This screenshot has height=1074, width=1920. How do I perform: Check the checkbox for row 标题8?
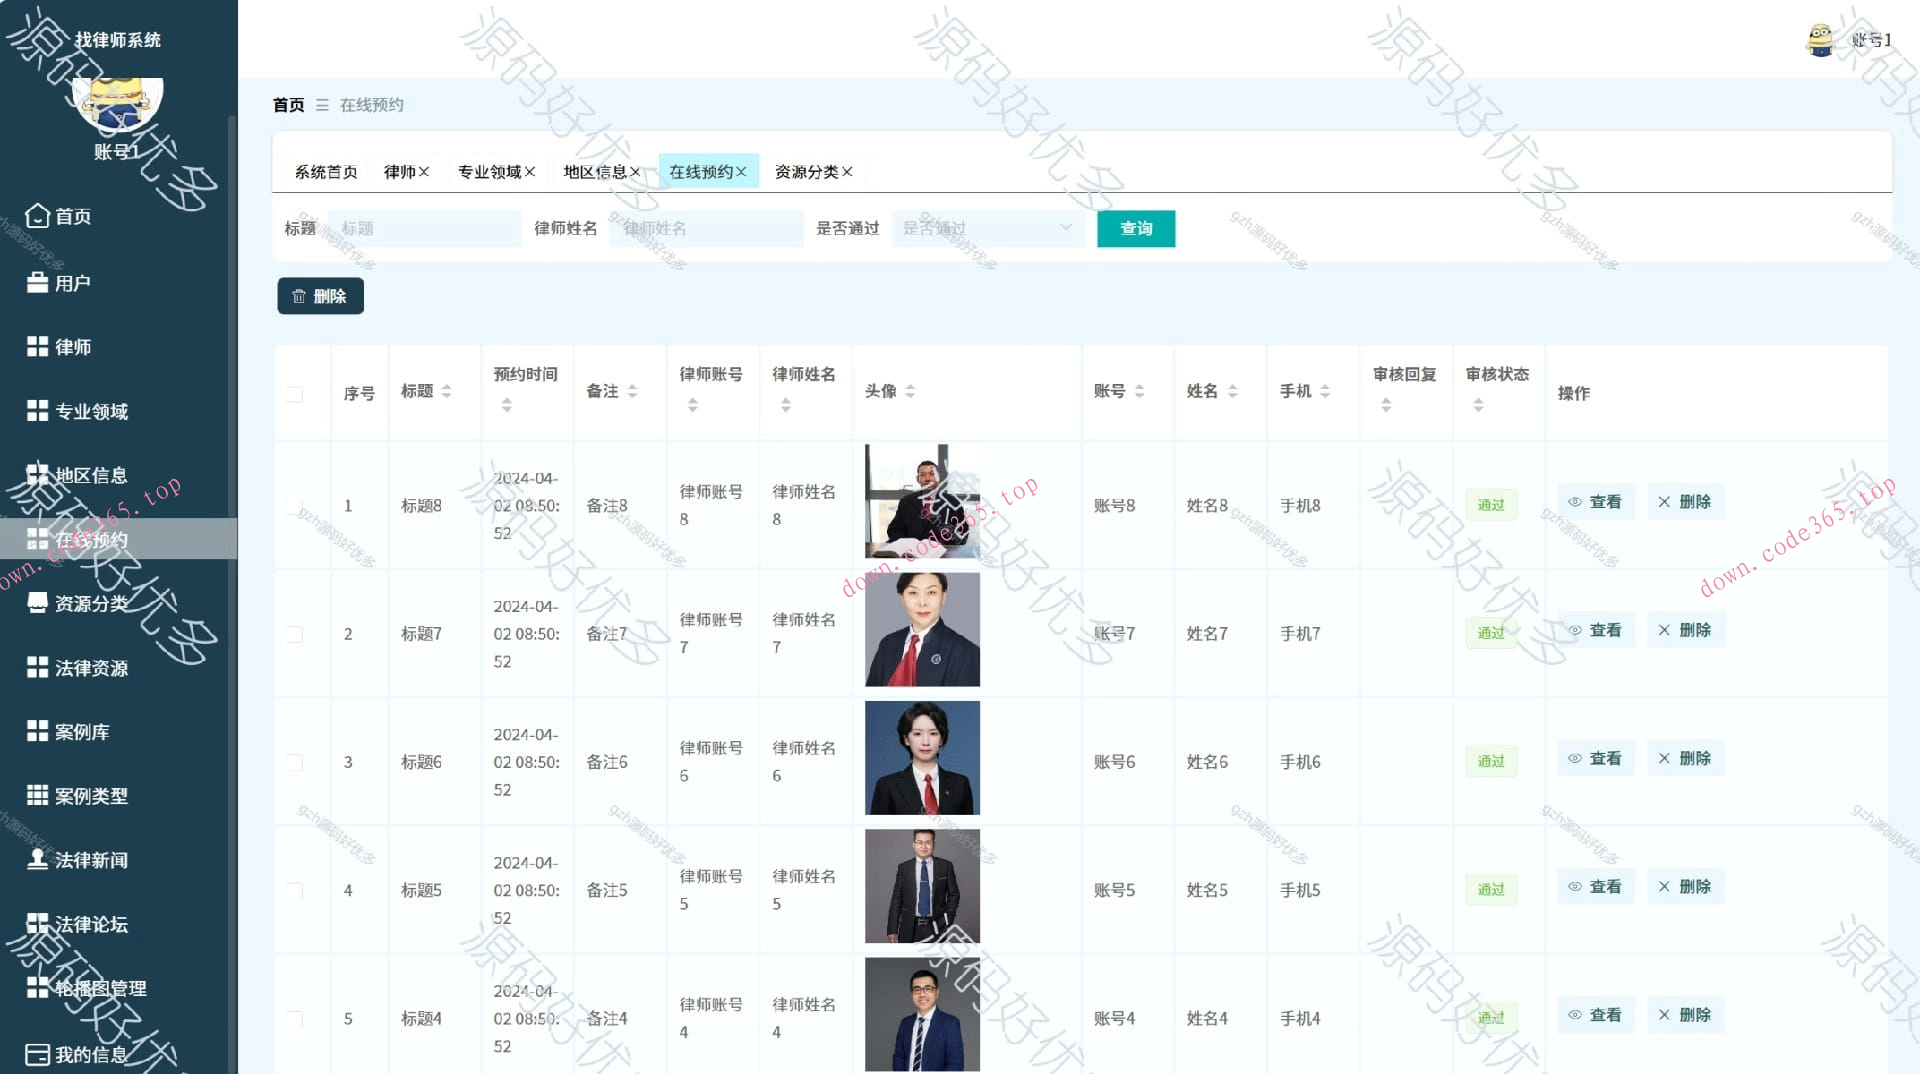click(x=294, y=505)
